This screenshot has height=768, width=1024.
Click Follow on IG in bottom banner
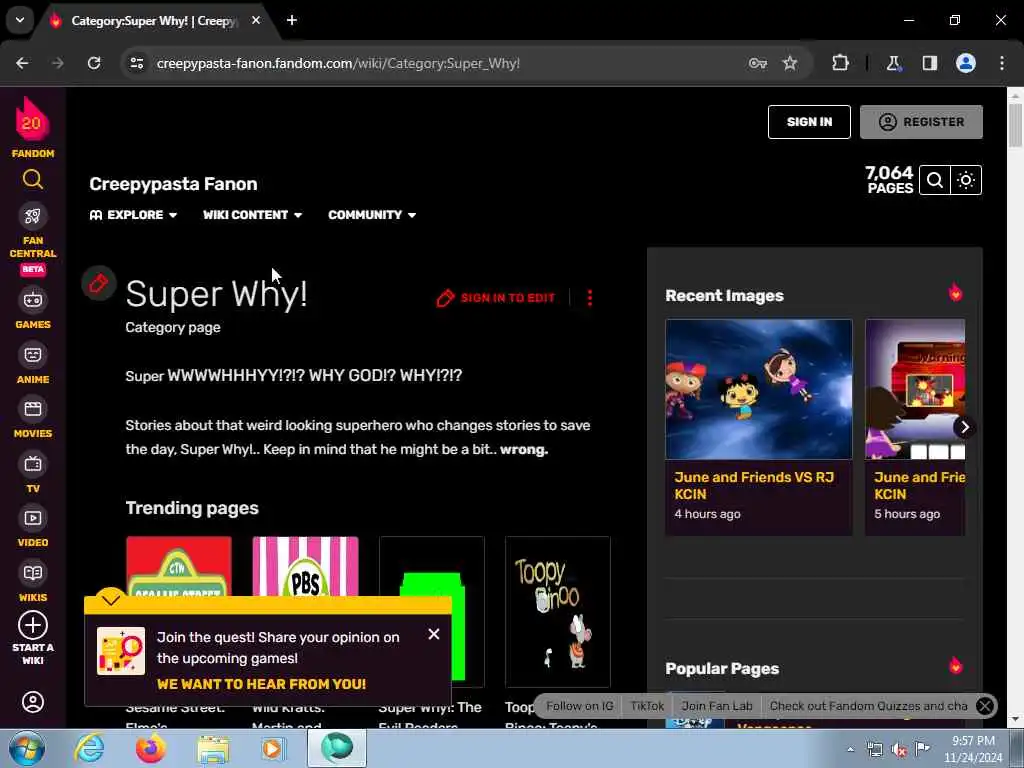(x=580, y=706)
